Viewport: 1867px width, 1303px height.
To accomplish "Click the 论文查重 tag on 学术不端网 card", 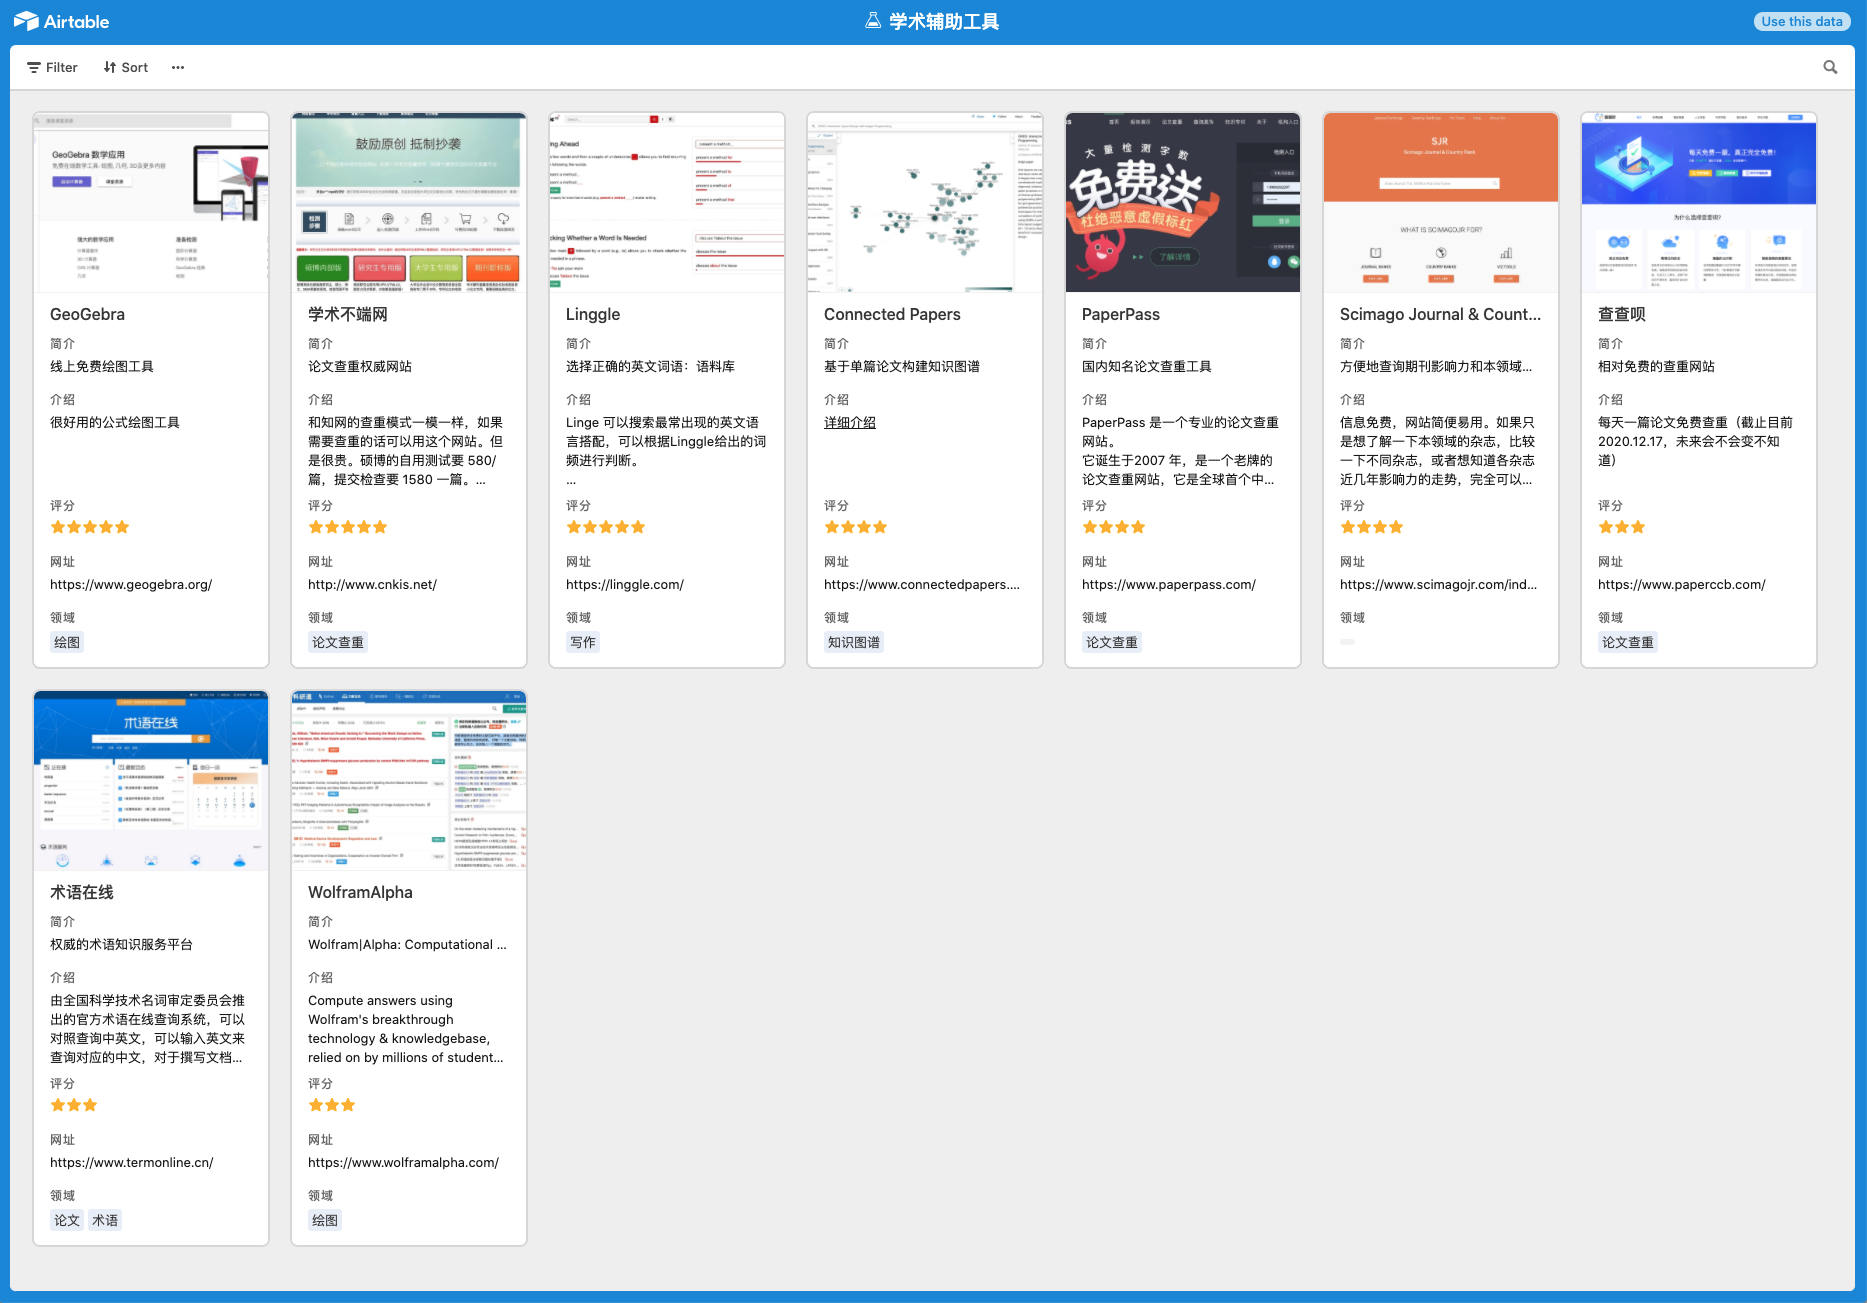I will 338,642.
